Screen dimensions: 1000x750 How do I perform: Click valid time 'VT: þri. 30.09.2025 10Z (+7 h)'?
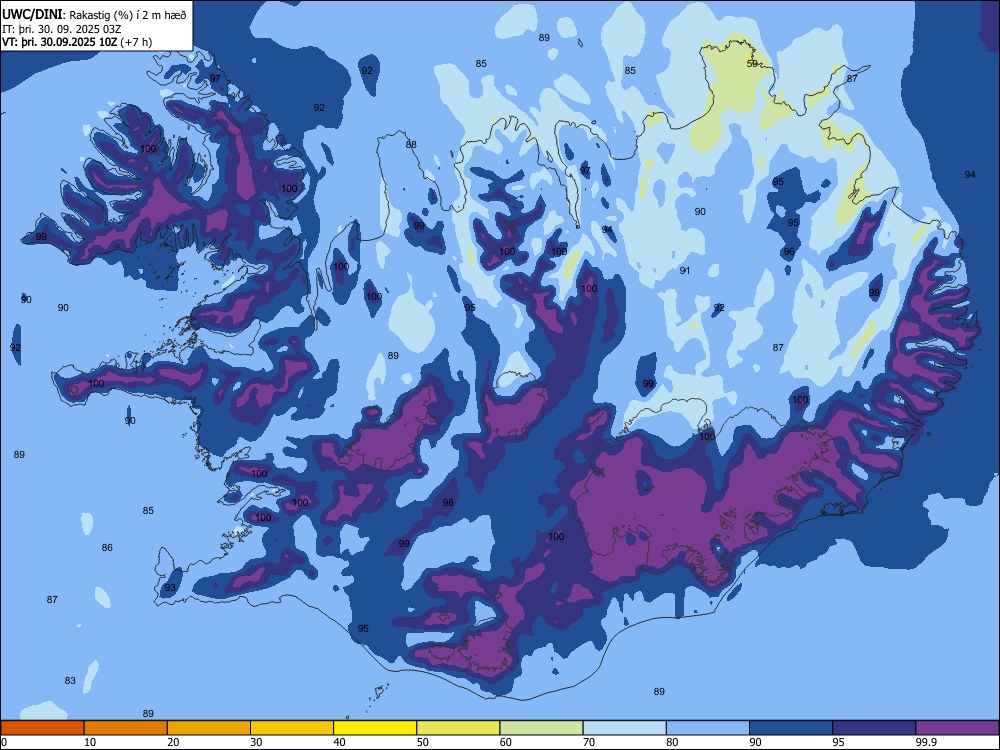(x=77, y=42)
